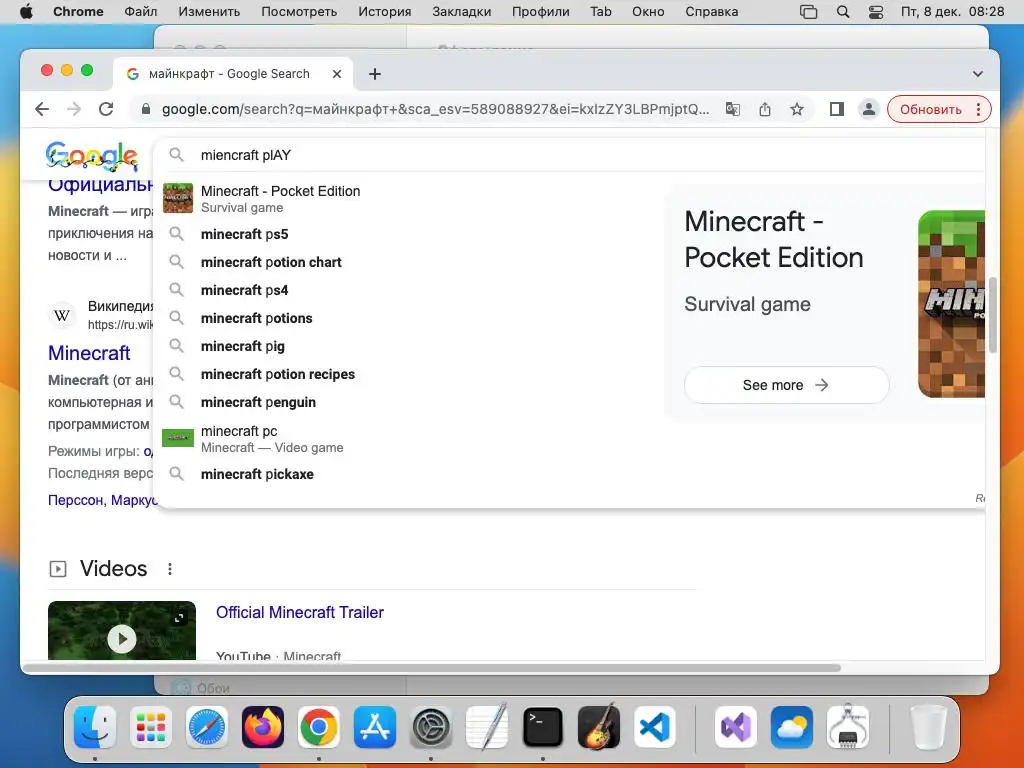The image size is (1024, 768).
Task: Click the horizontal scrollbar at the window bottom
Action: pyautogui.click(x=433, y=668)
